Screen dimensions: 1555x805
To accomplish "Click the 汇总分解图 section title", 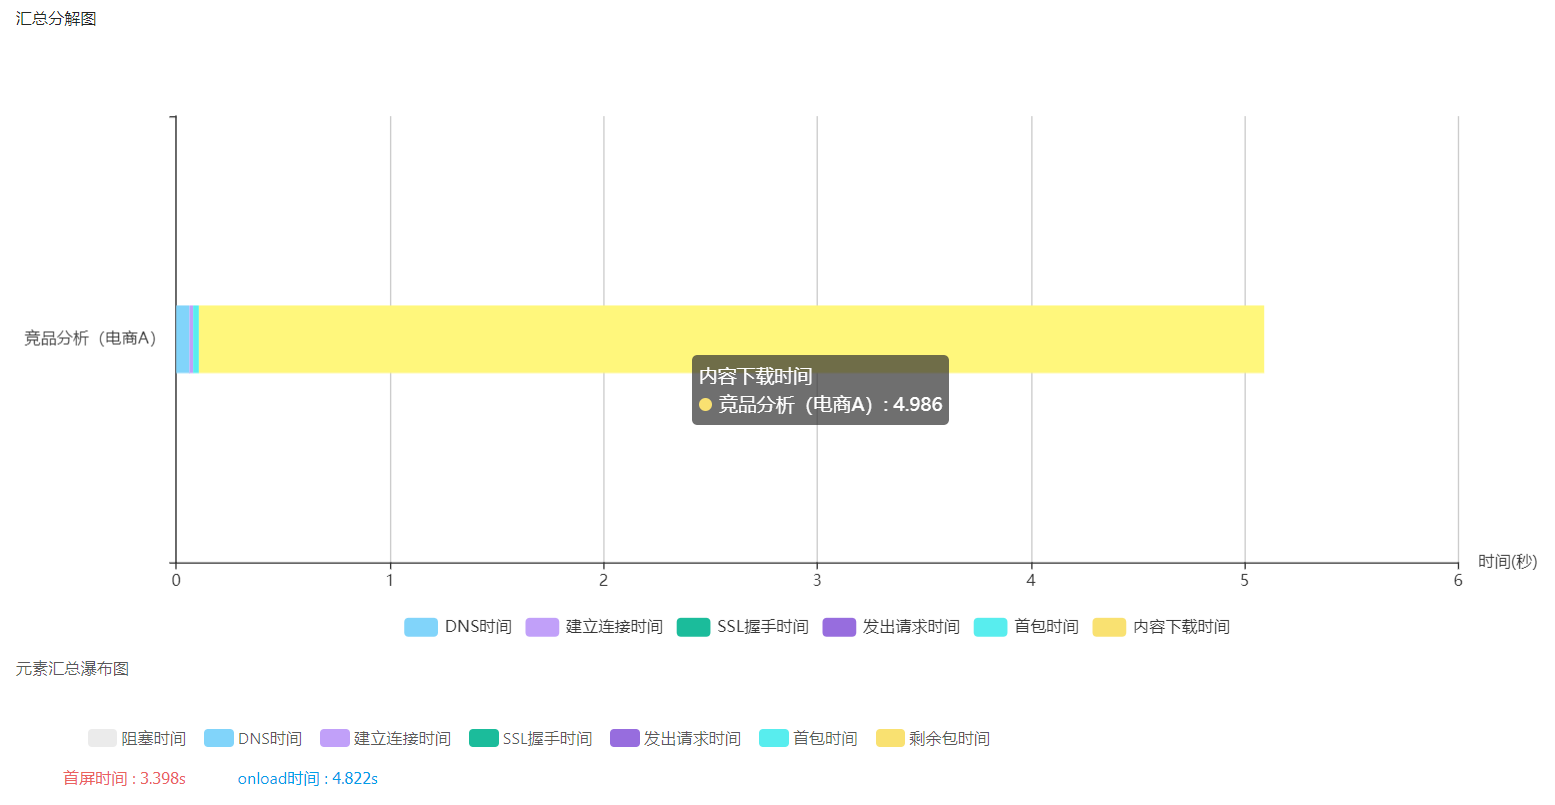I will (x=56, y=19).
